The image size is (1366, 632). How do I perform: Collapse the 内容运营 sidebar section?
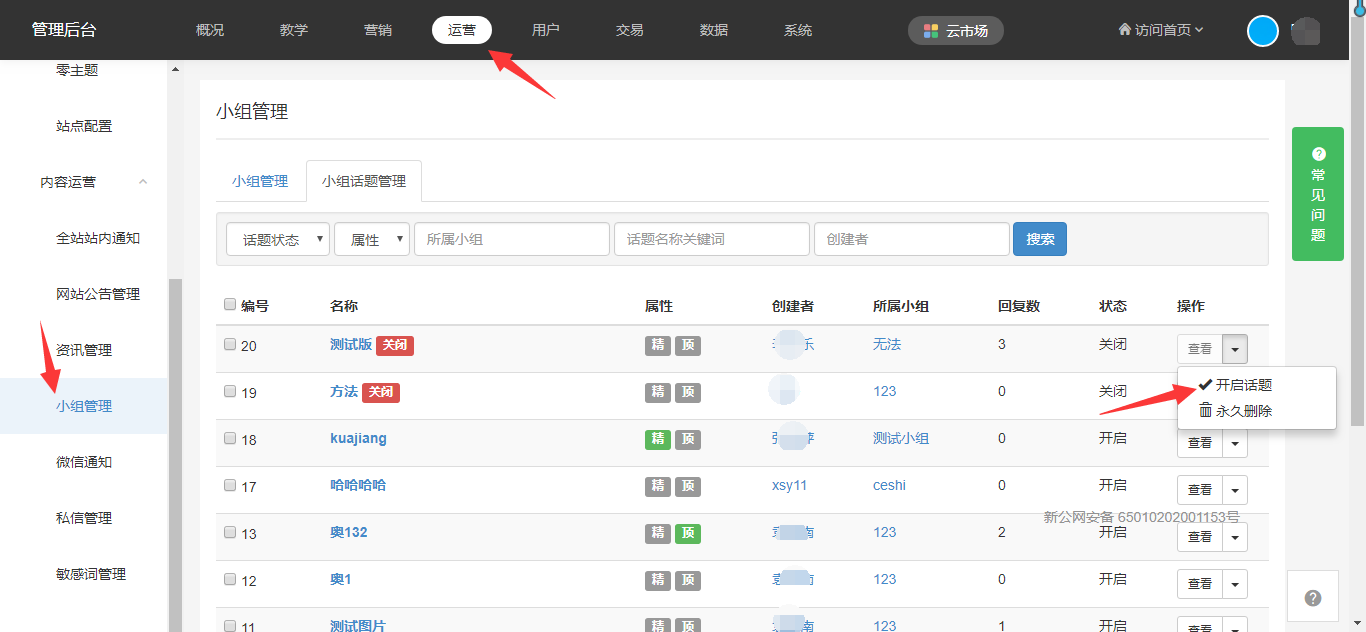pyautogui.click(x=142, y=182)
